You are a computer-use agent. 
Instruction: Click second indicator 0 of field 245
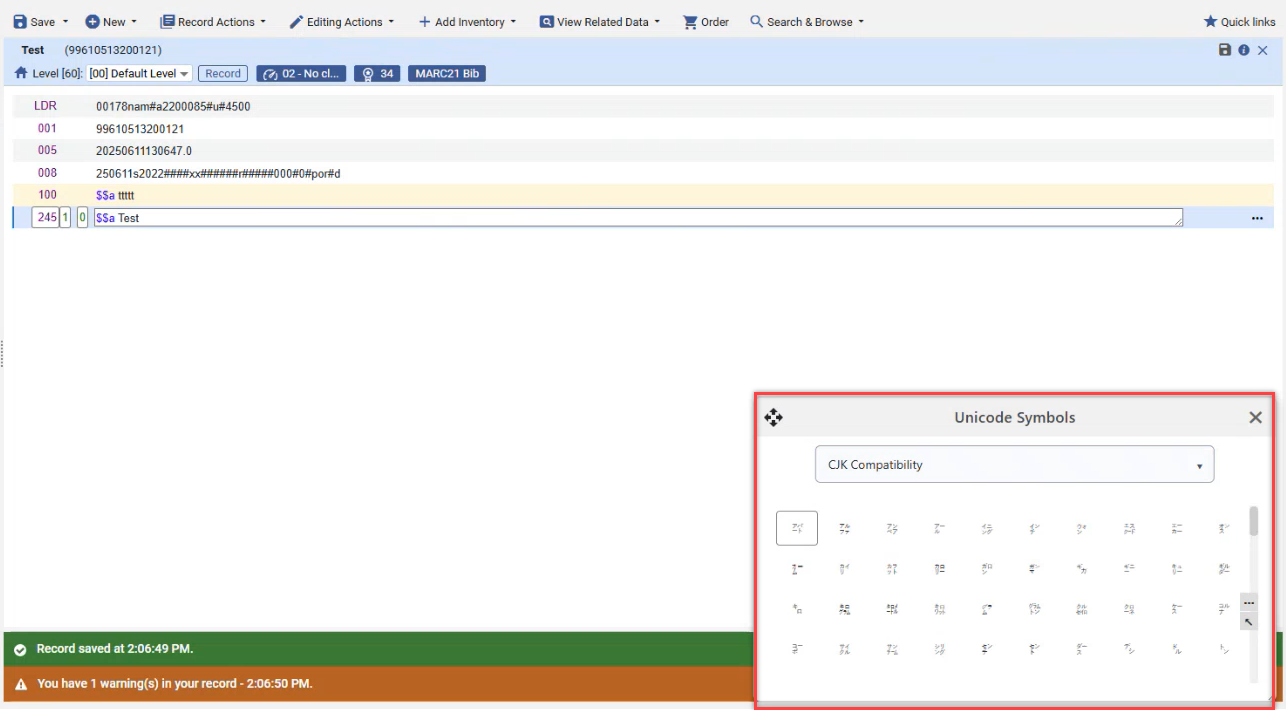(x=82, y=217)
